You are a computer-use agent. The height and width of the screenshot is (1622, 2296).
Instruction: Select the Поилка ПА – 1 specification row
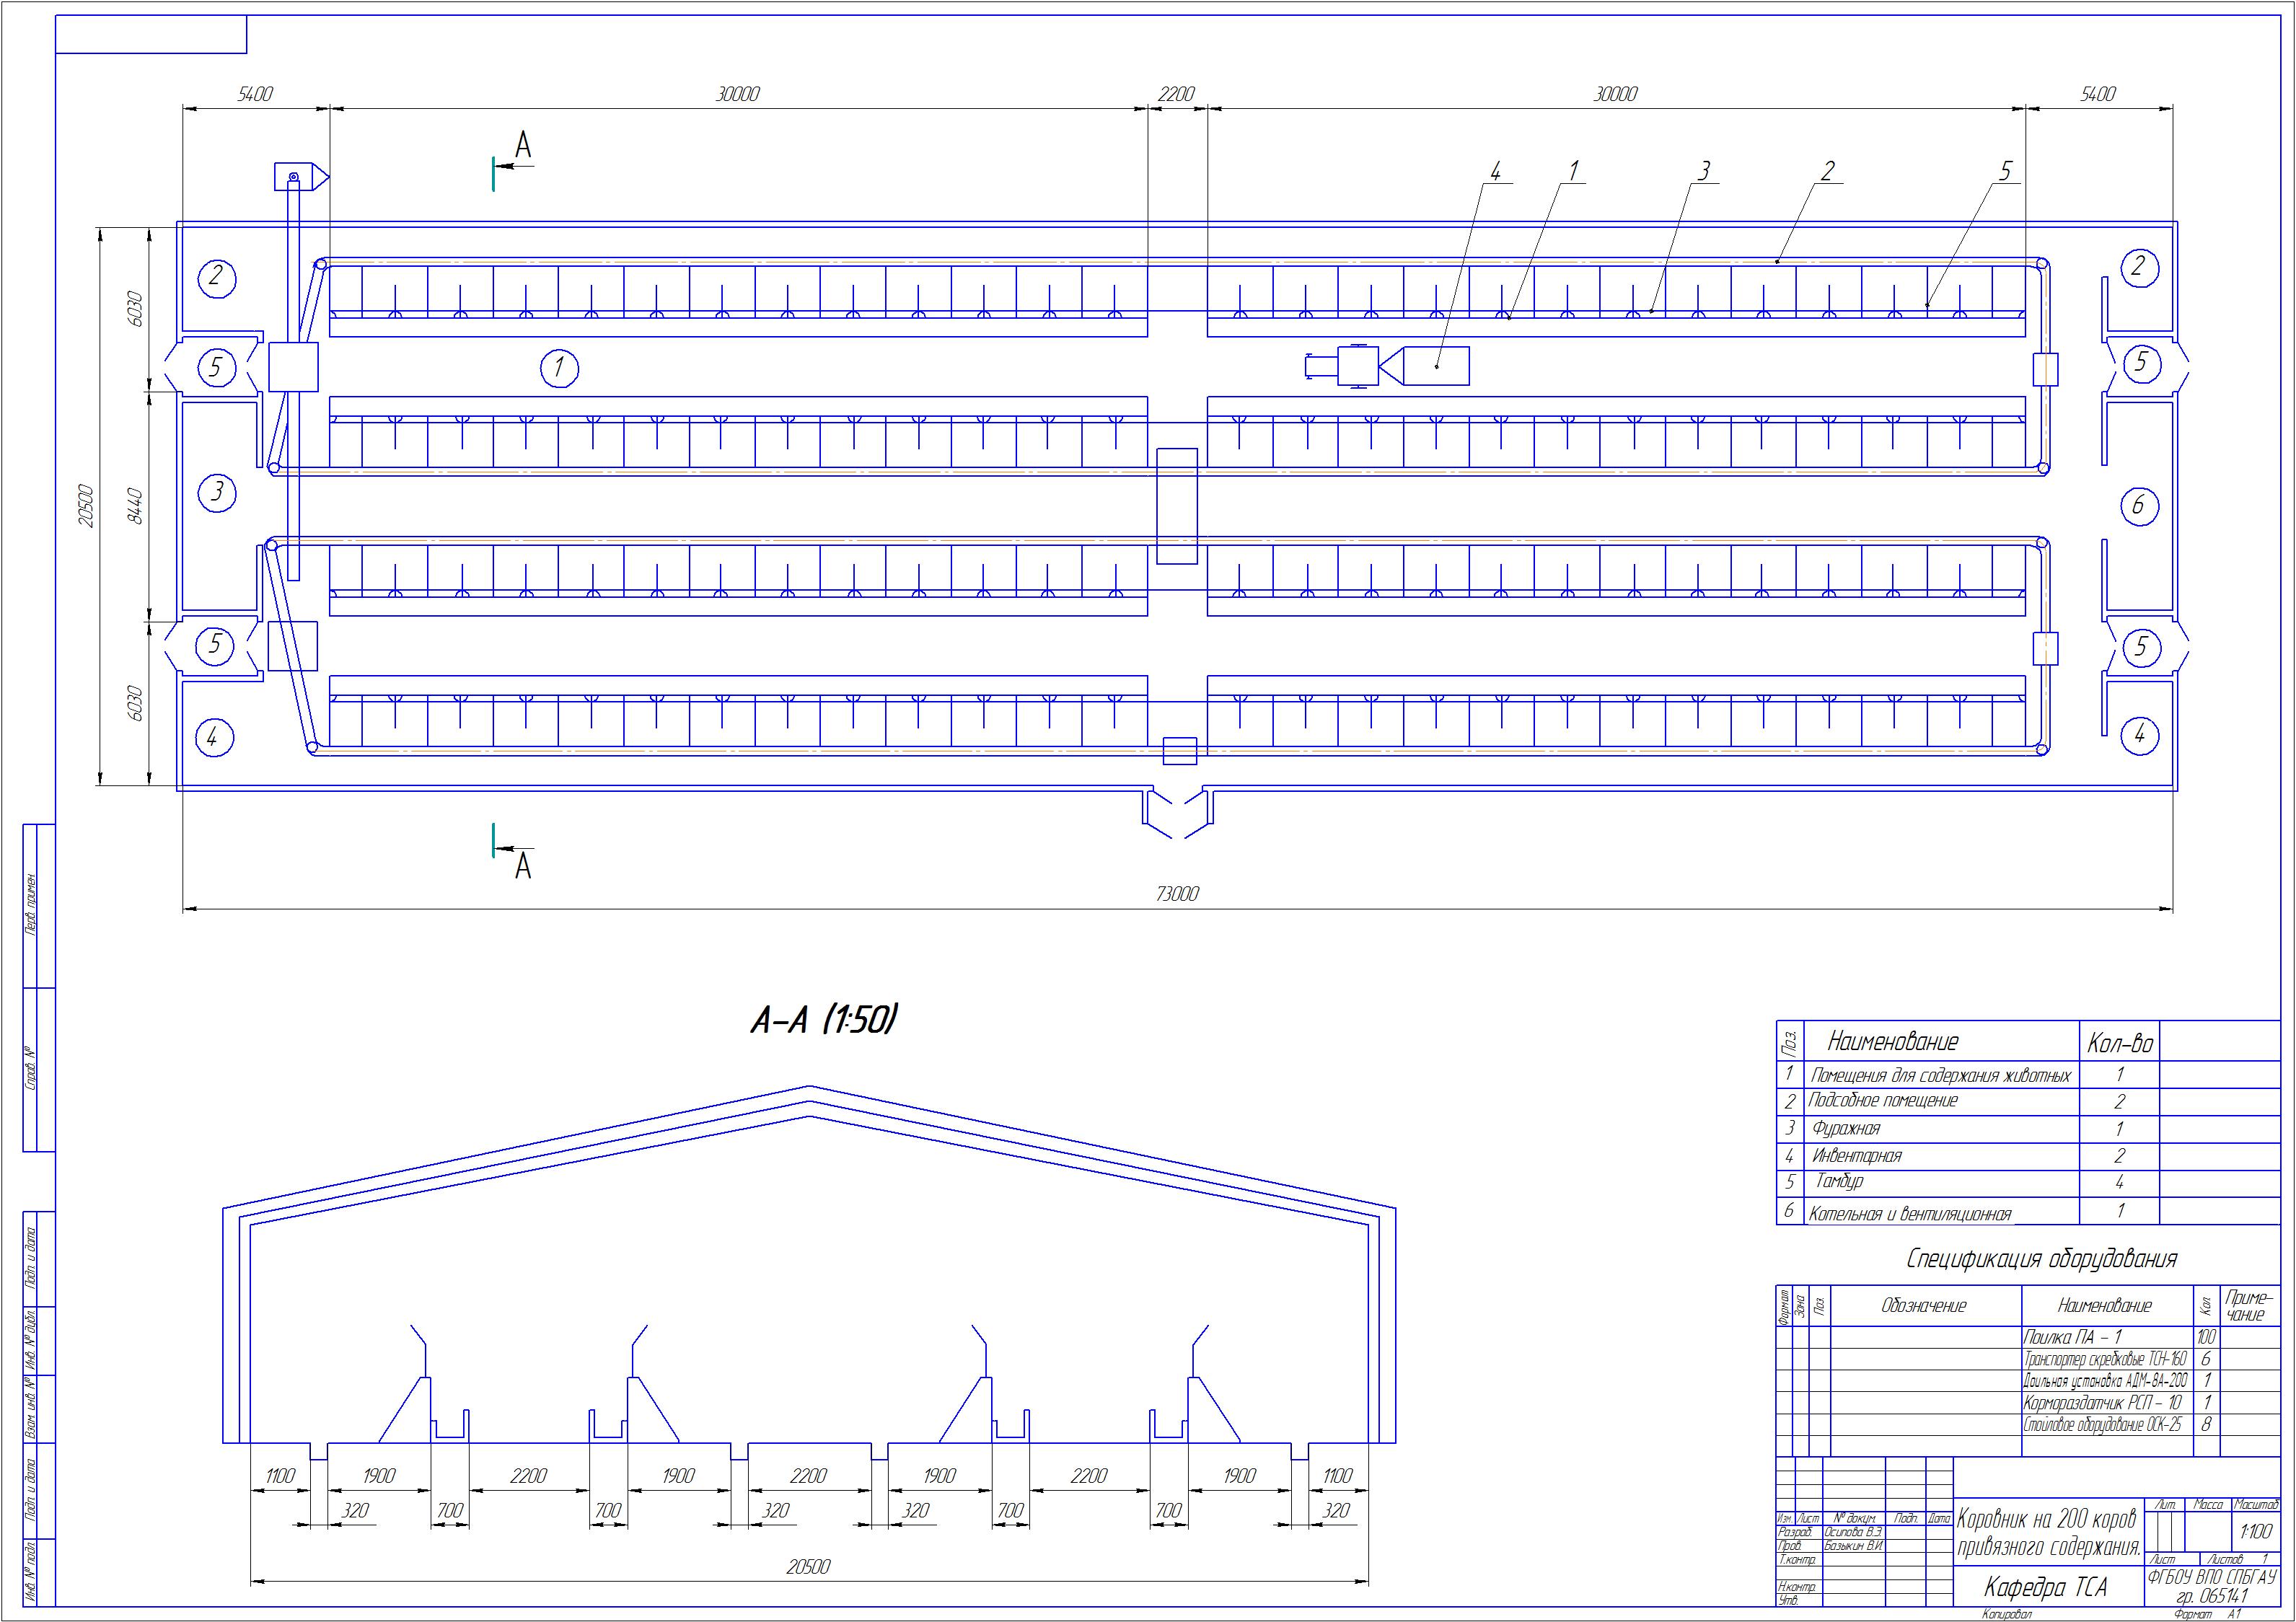(2072, 1337)
